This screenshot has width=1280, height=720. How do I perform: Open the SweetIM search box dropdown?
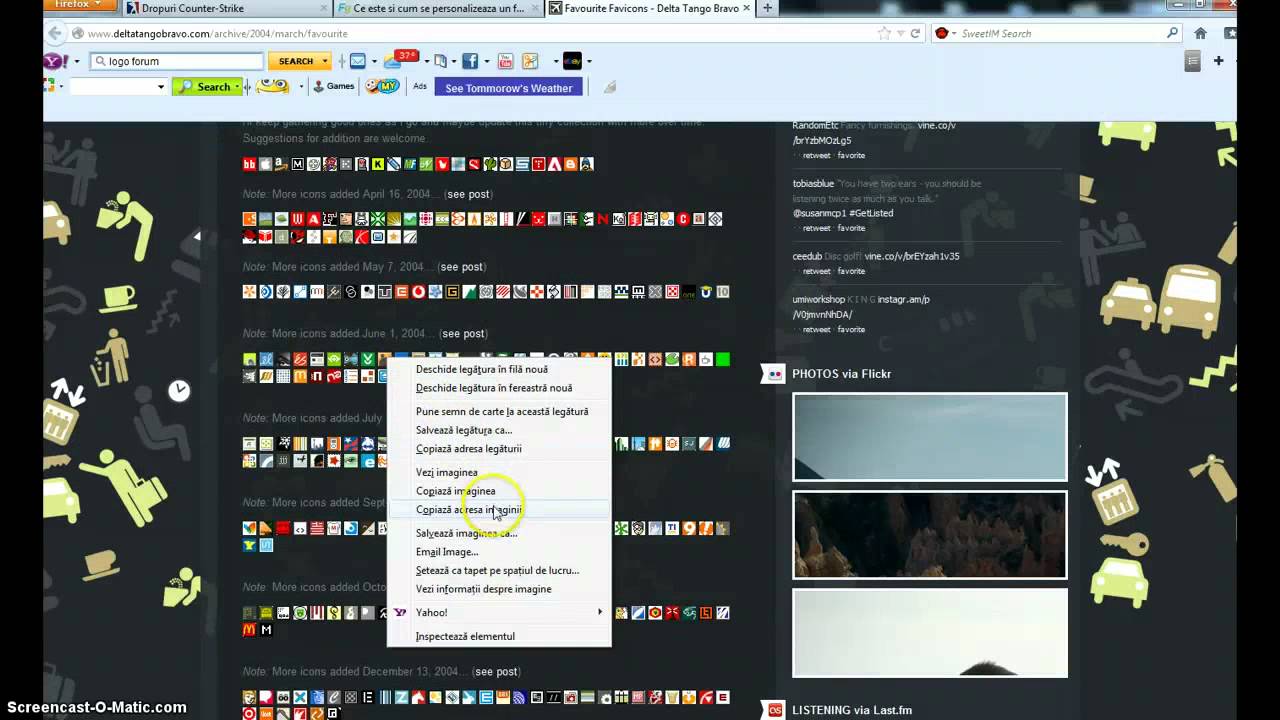point(160,87)
